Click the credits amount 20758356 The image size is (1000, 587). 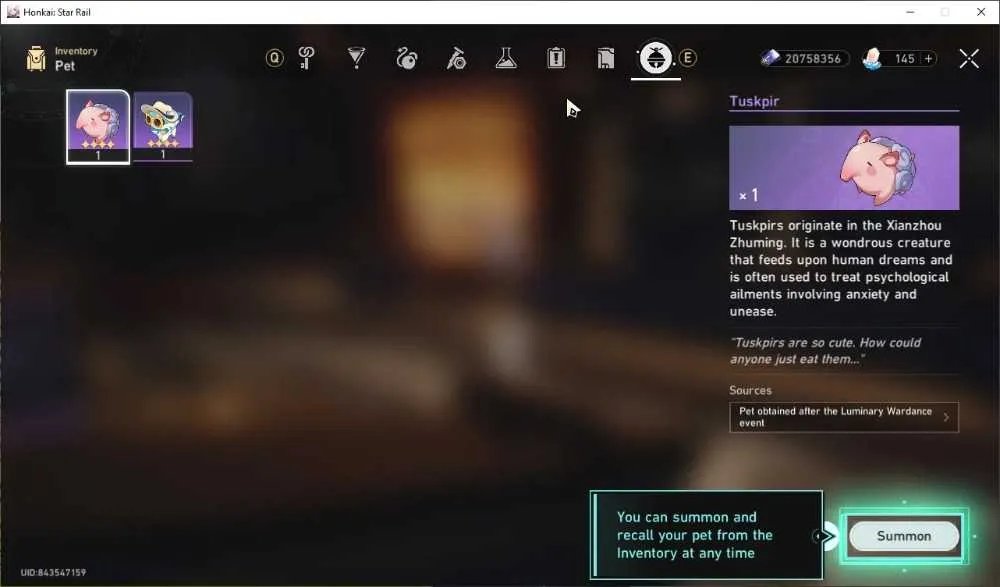coord(812,59)
